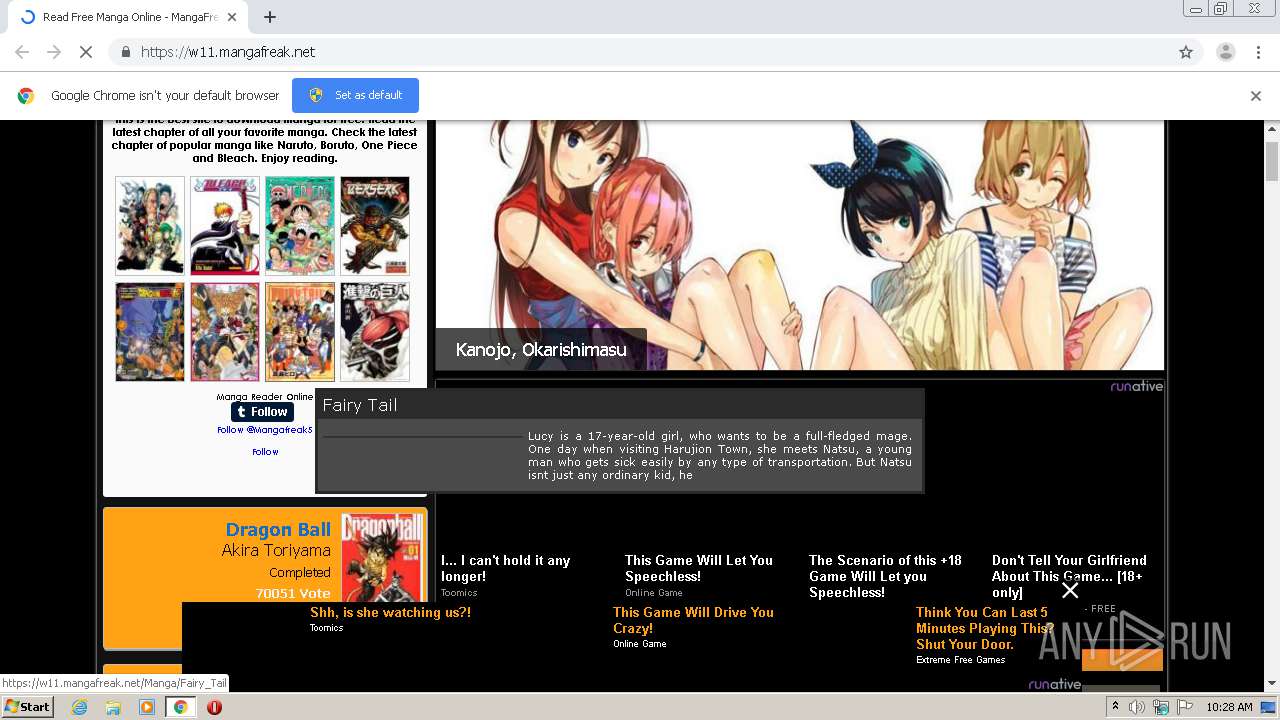Open the Attack on Titan cover thumbnail
The height and width of the screenshot is (720, 1280).
(375, 332)
